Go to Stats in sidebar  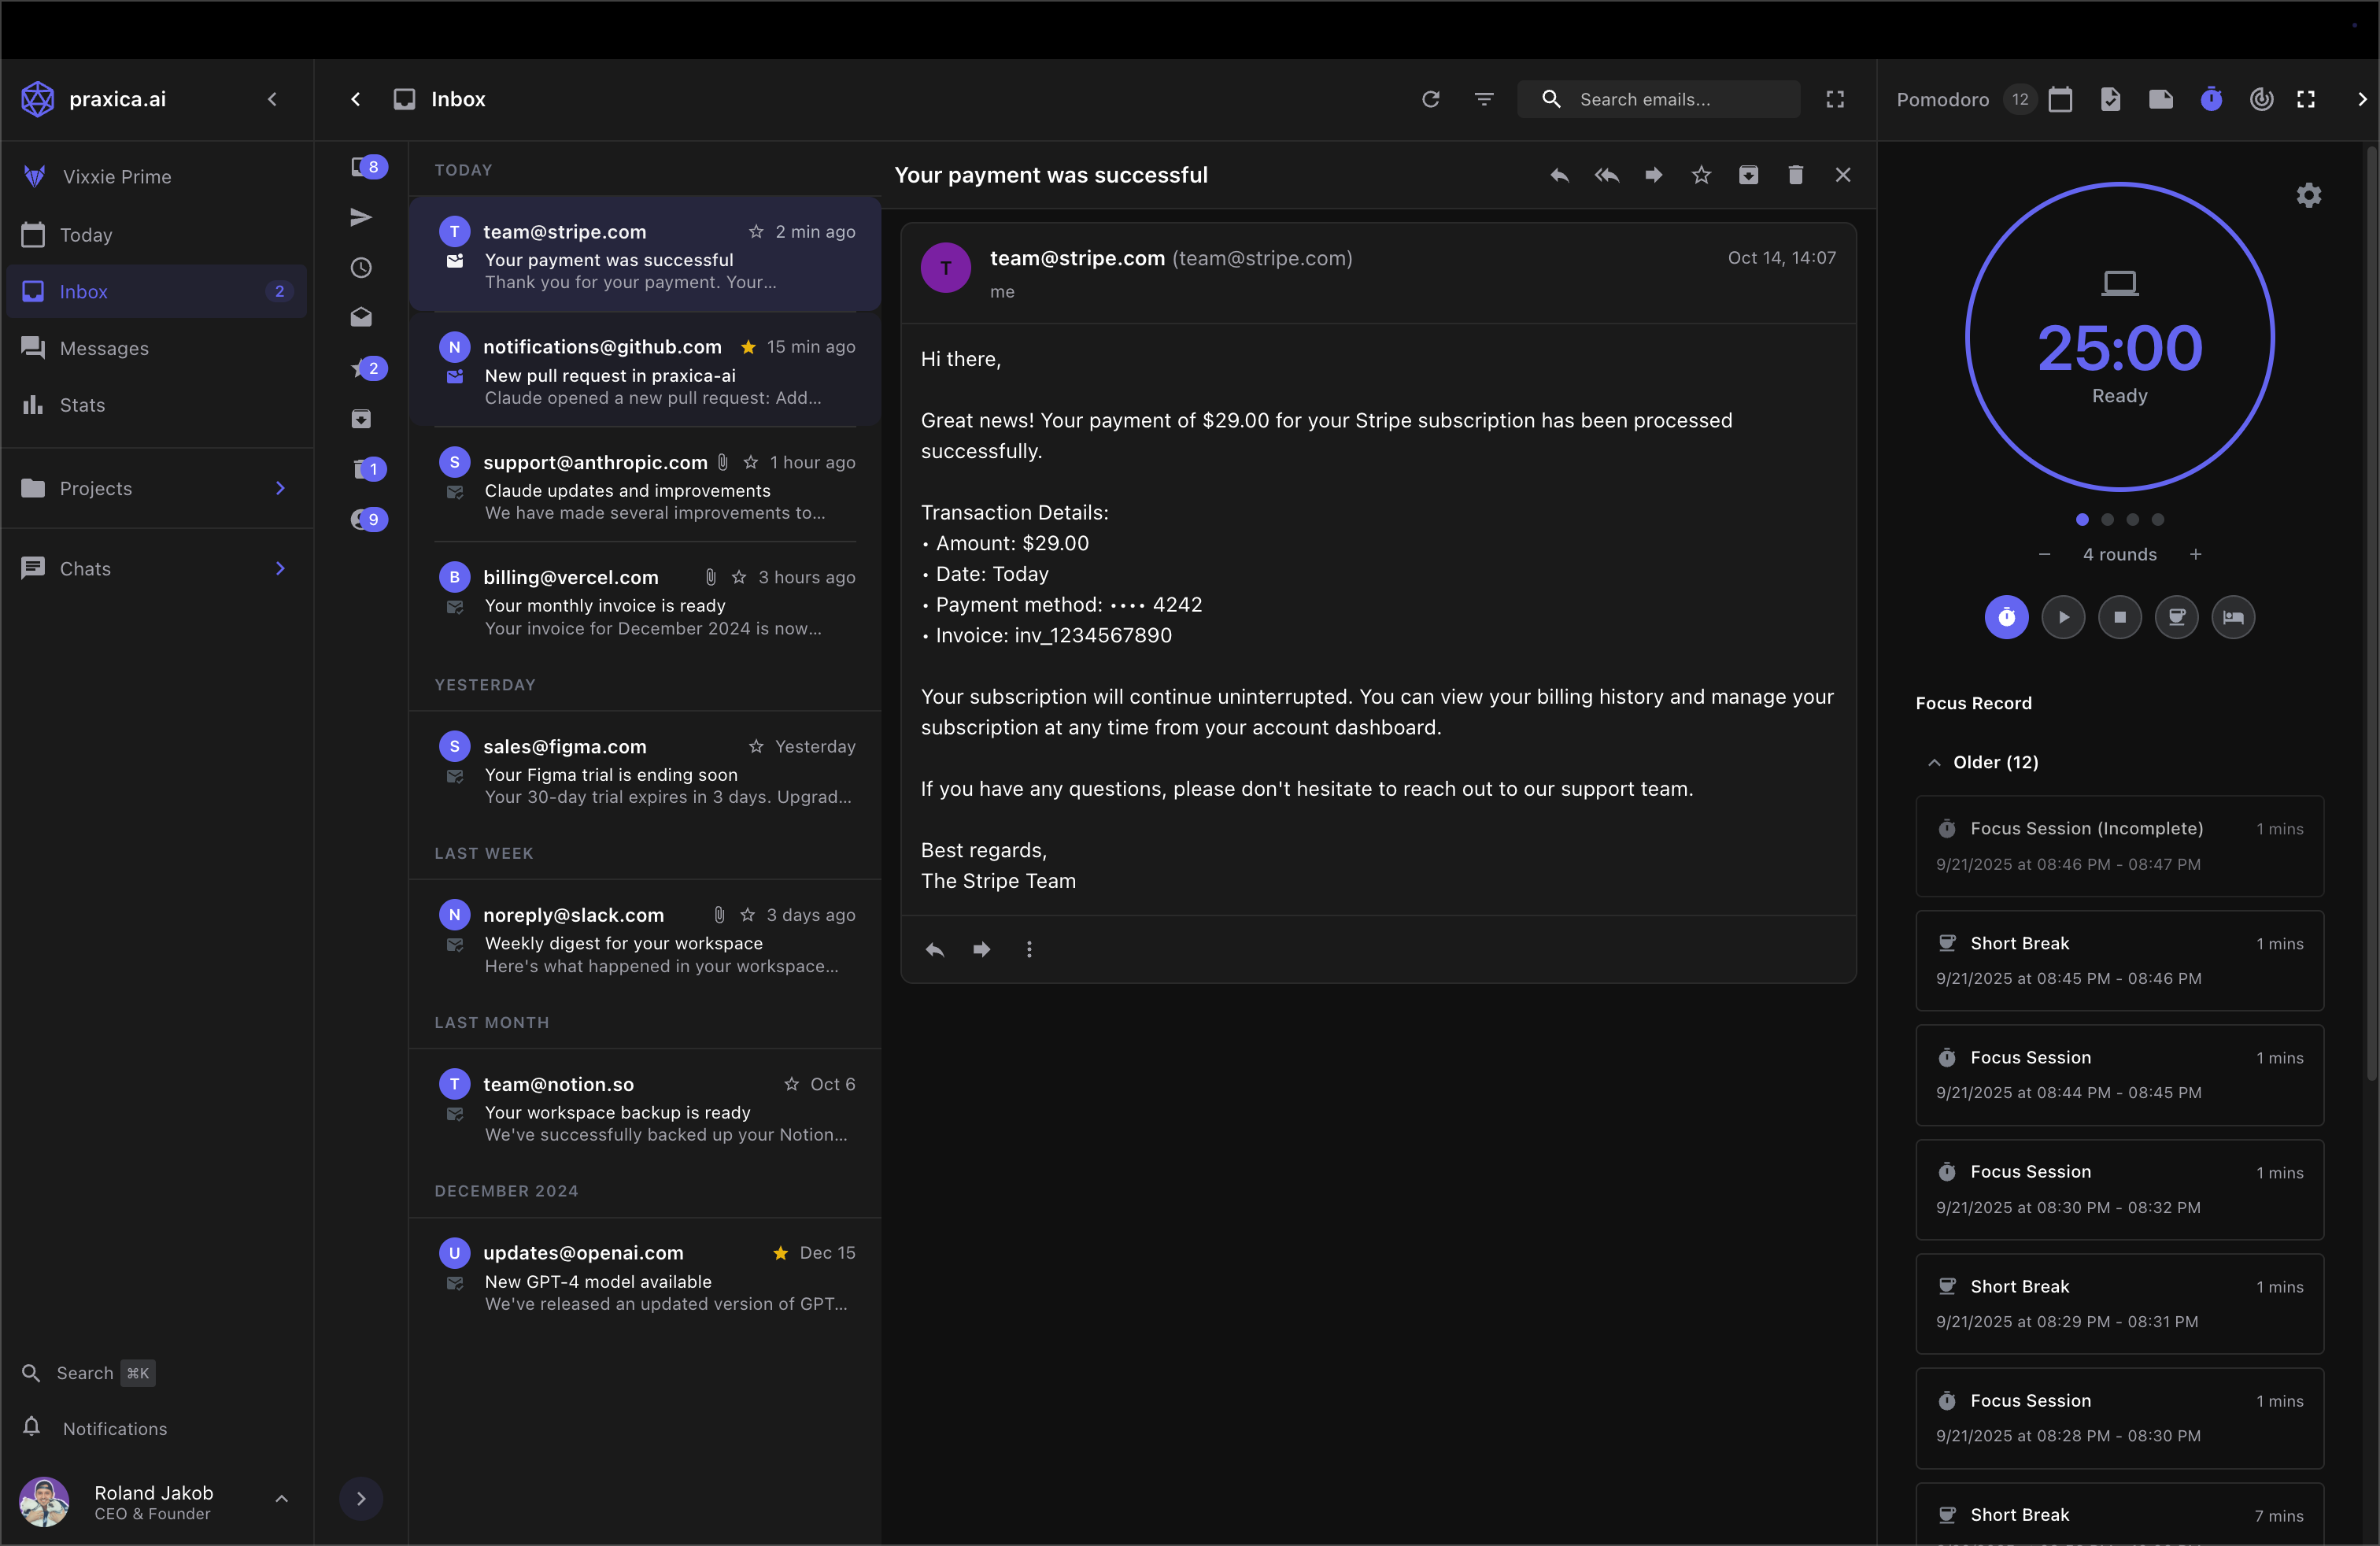[x=82, y=405]
